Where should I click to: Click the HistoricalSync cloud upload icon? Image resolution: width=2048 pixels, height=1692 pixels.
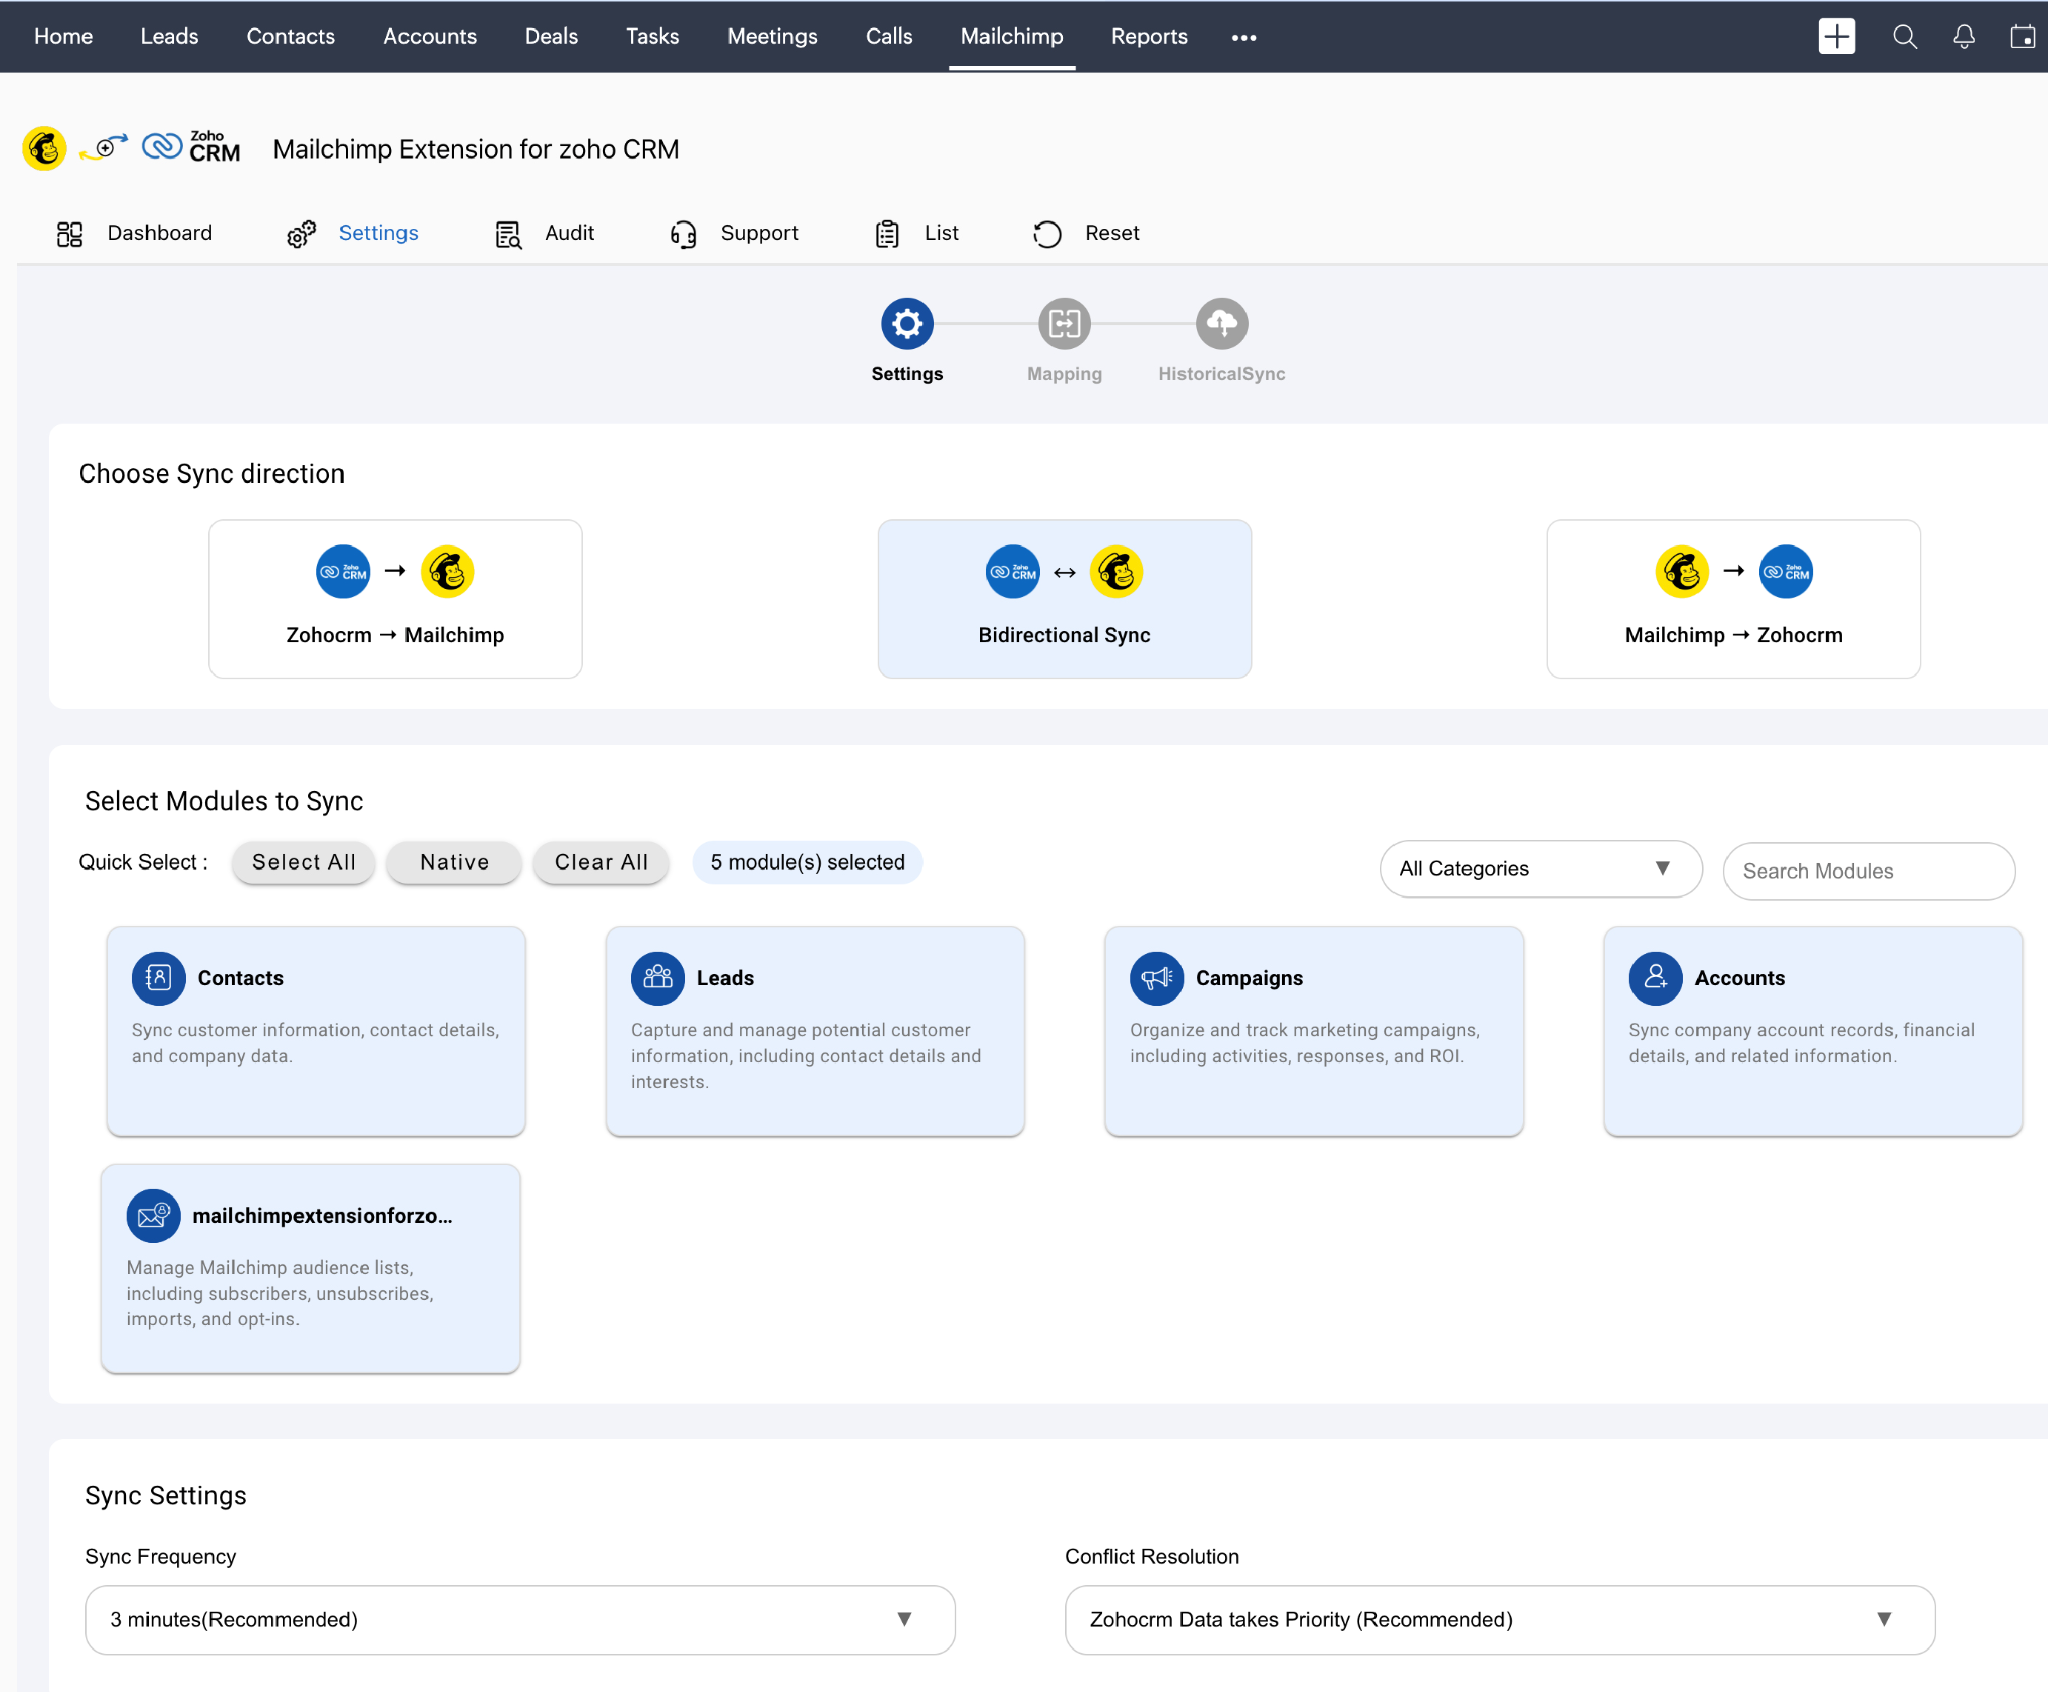[1222, 324]
